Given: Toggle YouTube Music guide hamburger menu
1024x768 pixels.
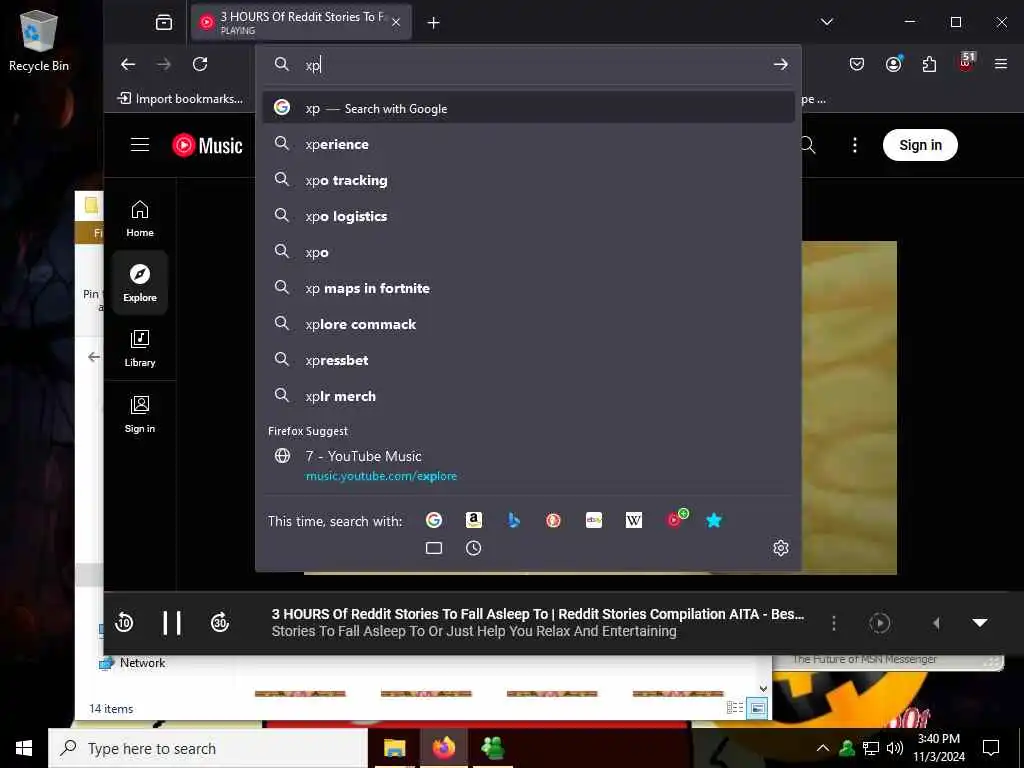Looking at the screenshot, I should [x=140, y=144].
